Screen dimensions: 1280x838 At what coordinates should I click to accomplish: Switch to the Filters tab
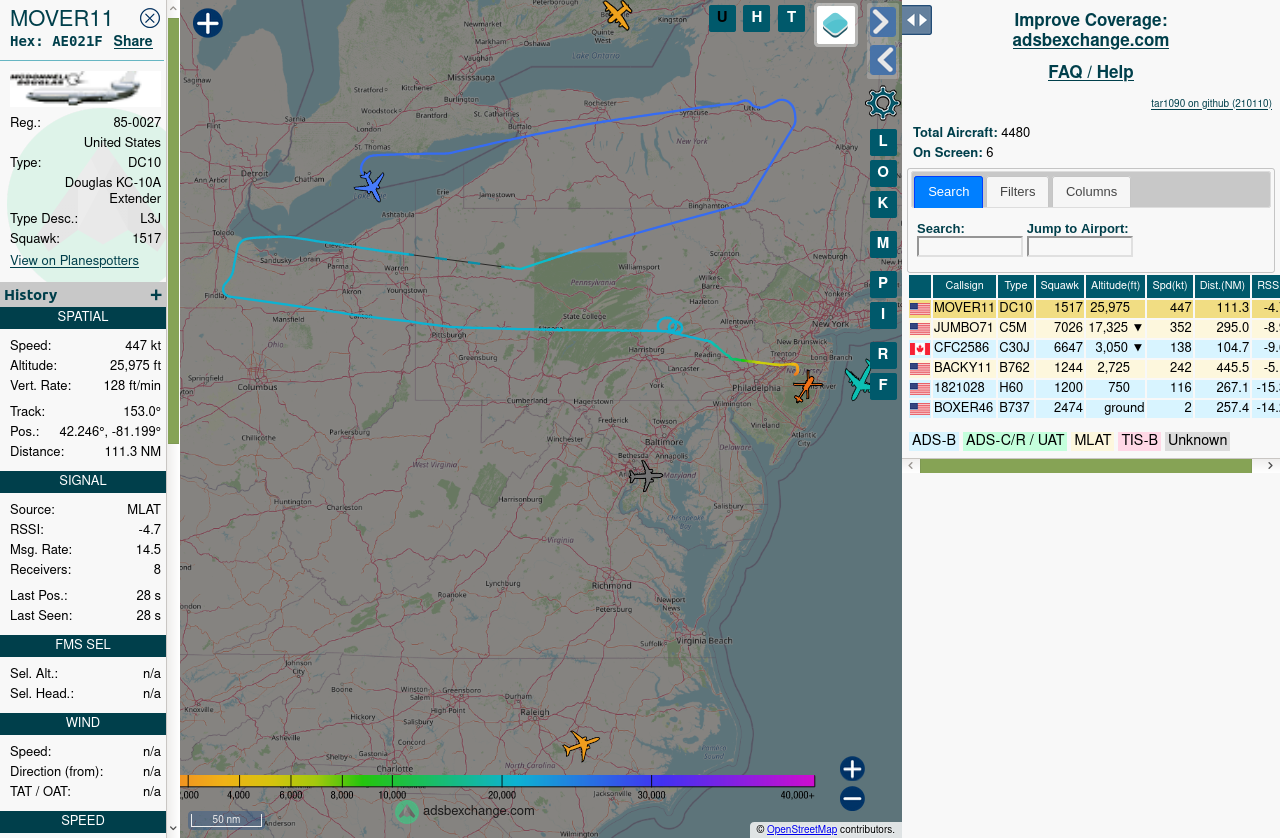(x=1017, y=192)
